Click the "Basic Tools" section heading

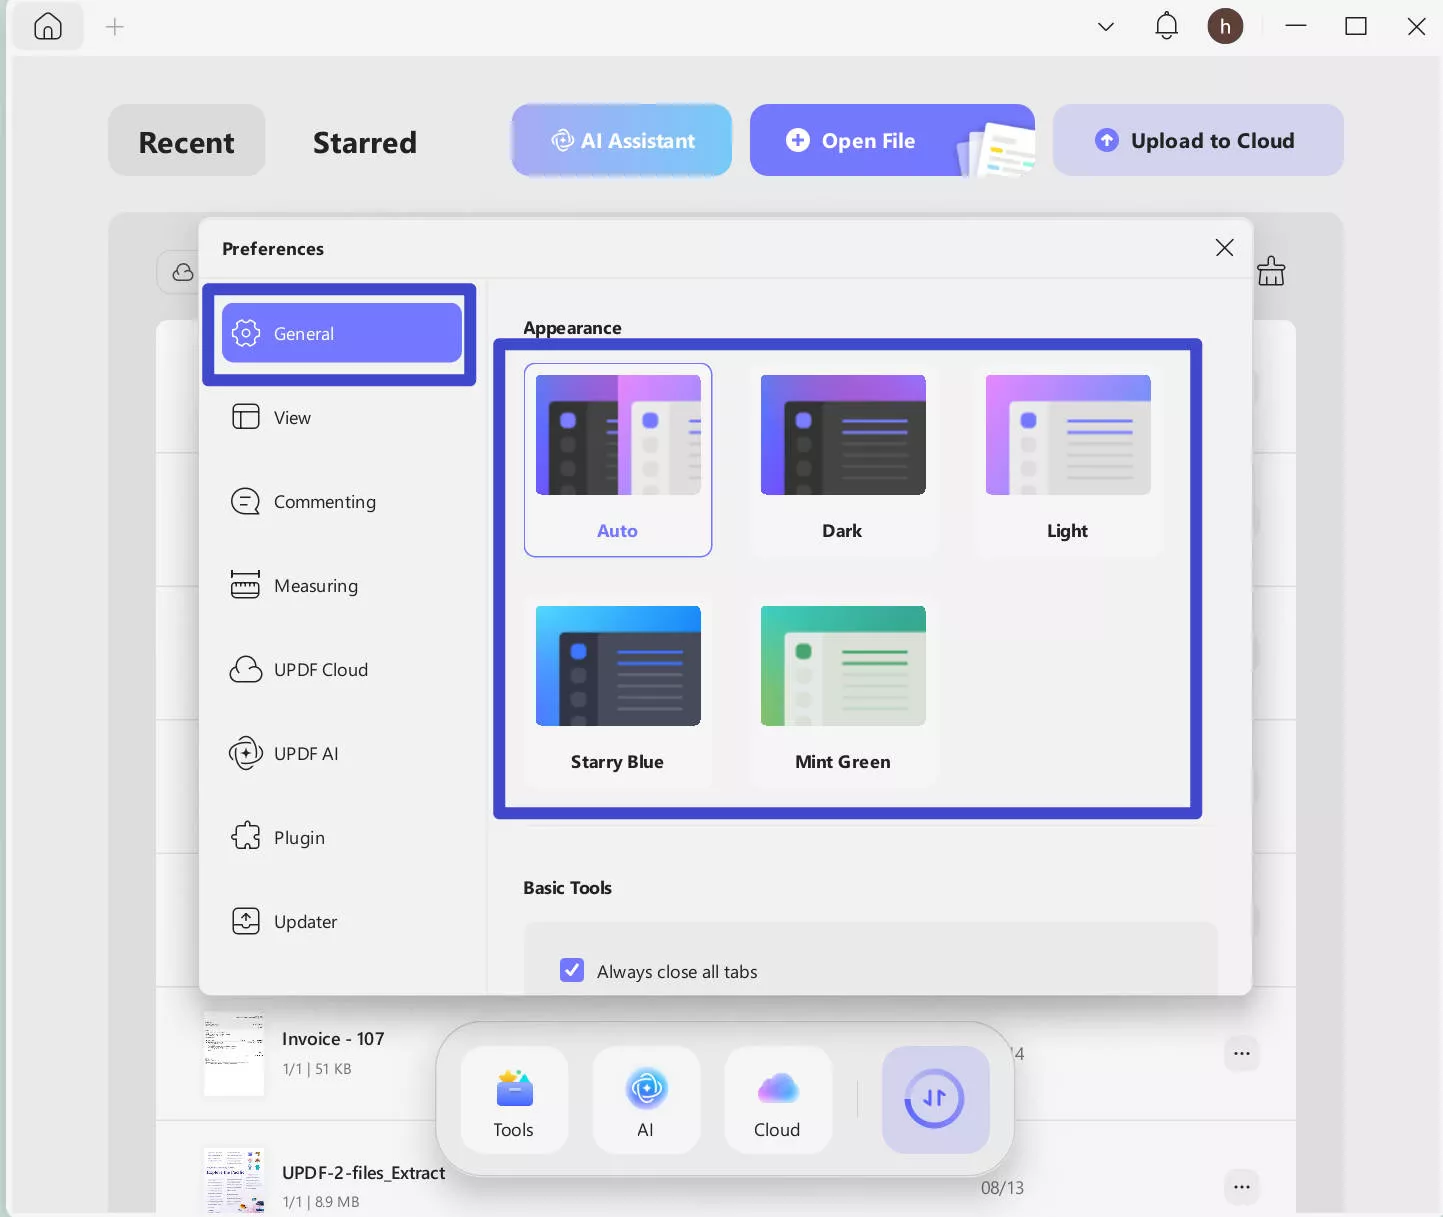(x=567, y=888)
